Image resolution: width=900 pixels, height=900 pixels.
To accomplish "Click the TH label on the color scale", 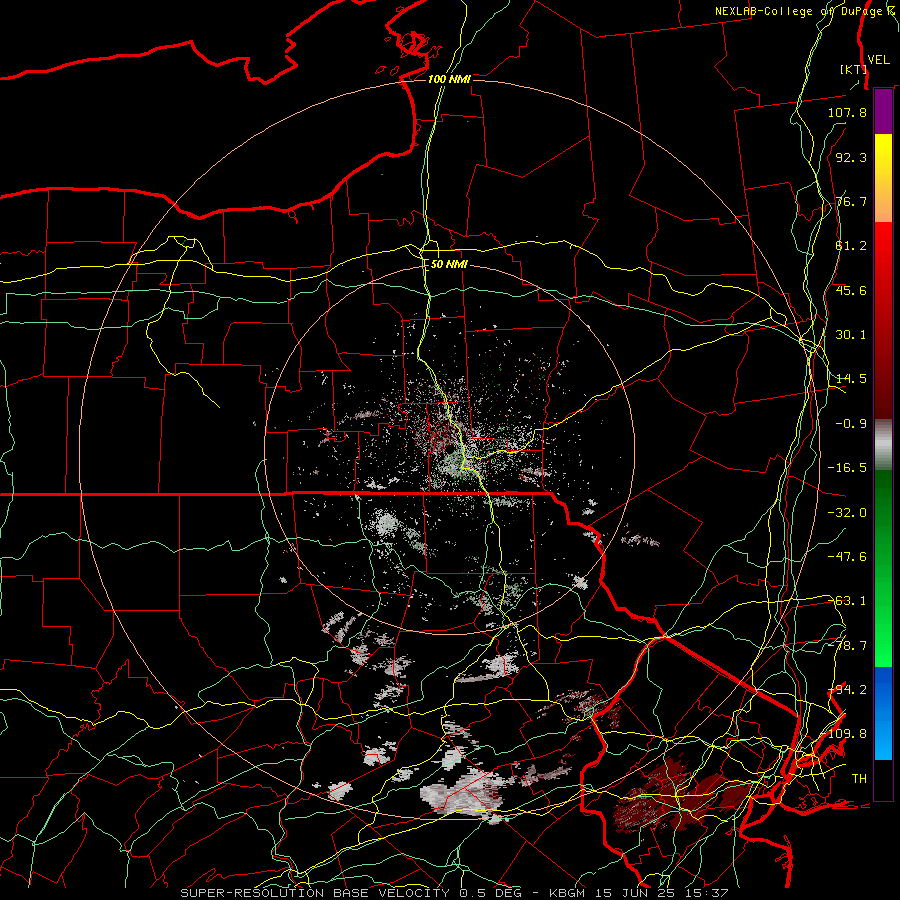I will pyautogui.click(x=859, y=779).
